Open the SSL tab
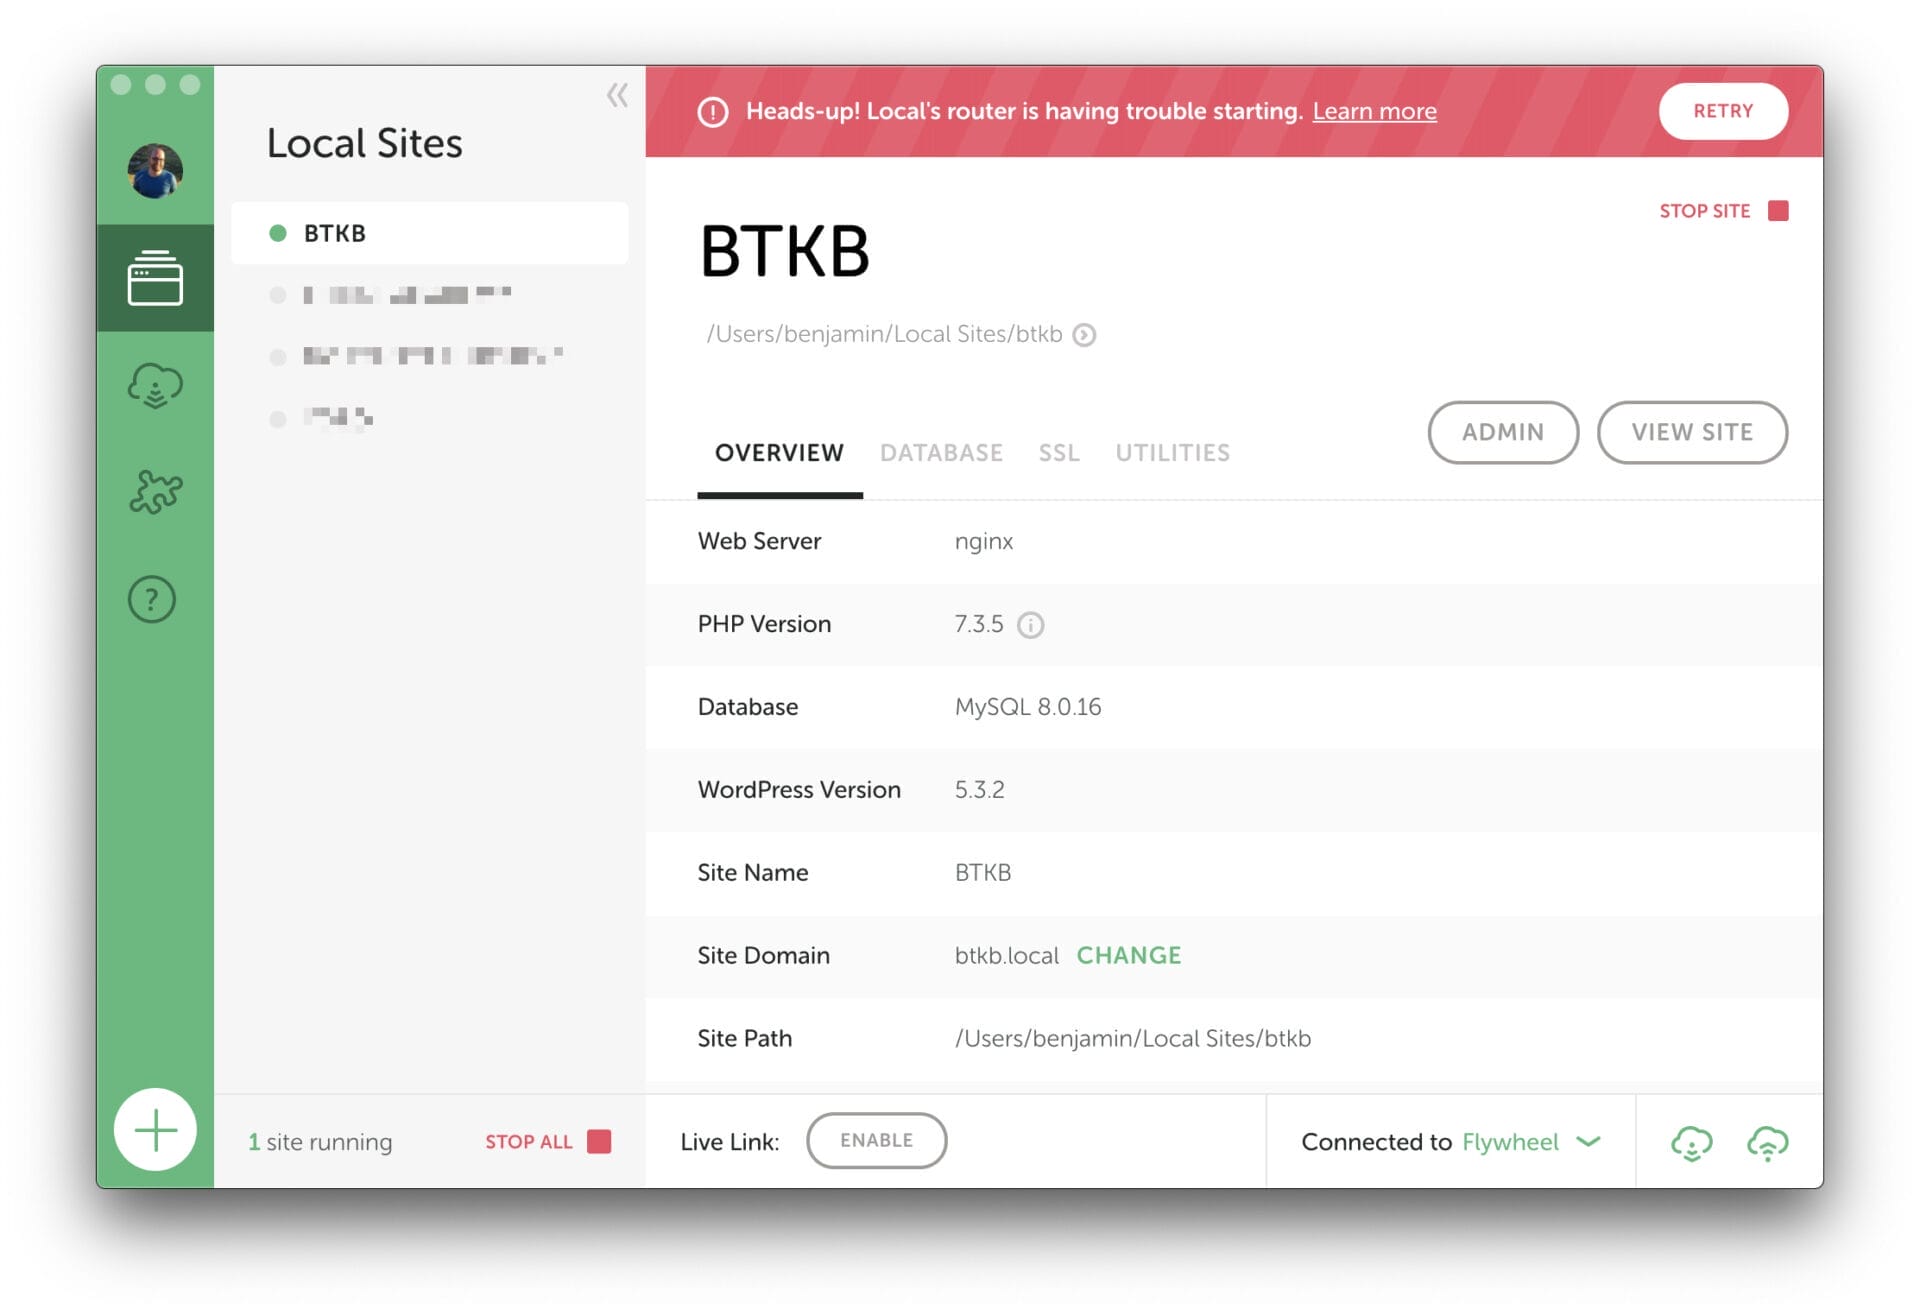Image resolution: width=1920 pixels, height=1316 pixels. [x=1058, y=453]
